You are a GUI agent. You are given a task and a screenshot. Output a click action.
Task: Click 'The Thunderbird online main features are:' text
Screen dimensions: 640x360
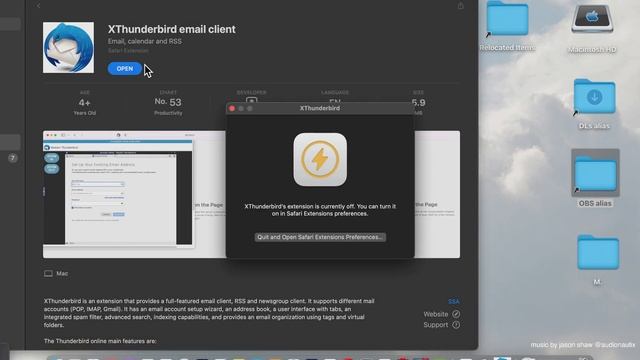pos(100,341)
